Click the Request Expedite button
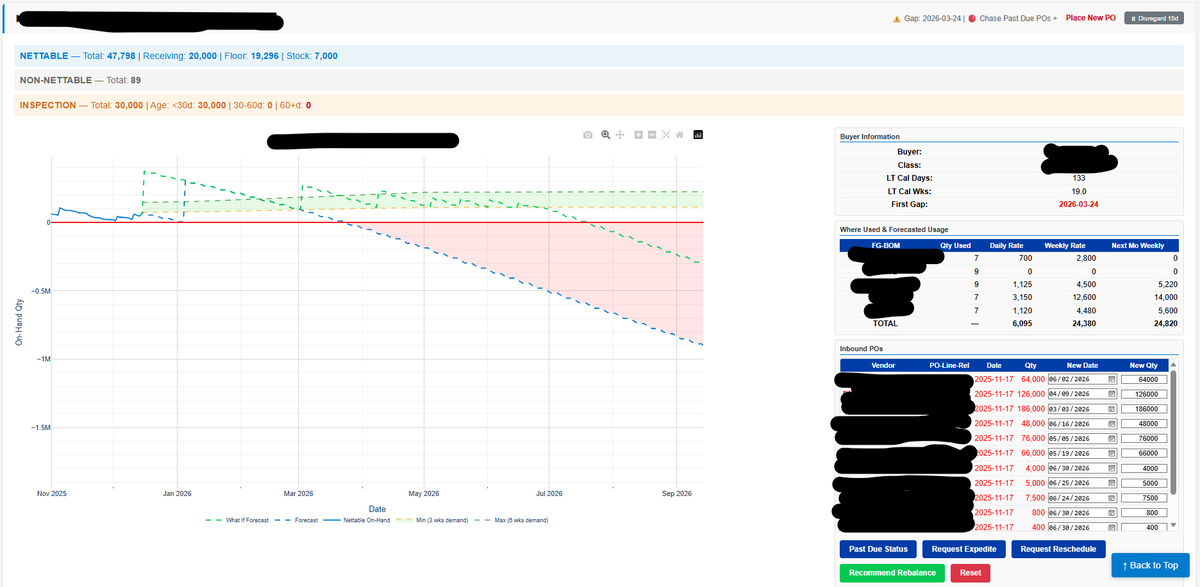1200x587 pixels. (x=964, y=549)
